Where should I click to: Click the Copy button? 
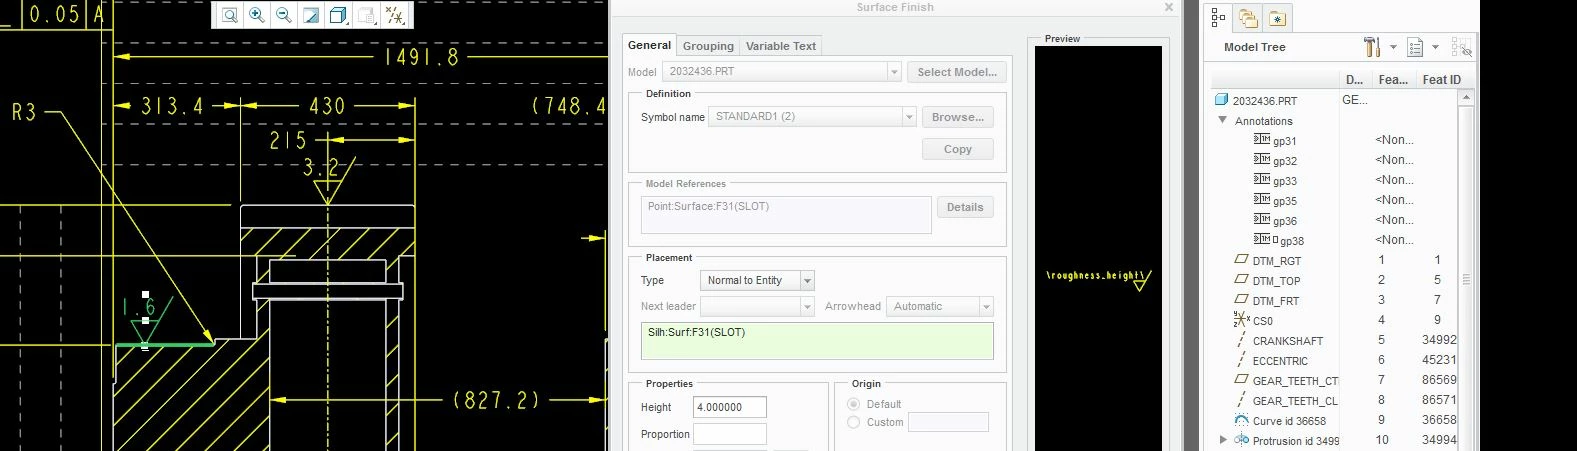958,149
